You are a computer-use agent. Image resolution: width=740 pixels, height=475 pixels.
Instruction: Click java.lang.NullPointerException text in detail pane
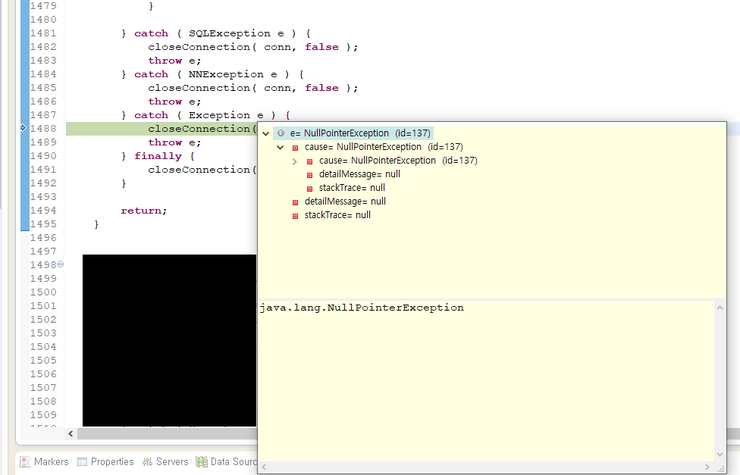click(361, 308)
